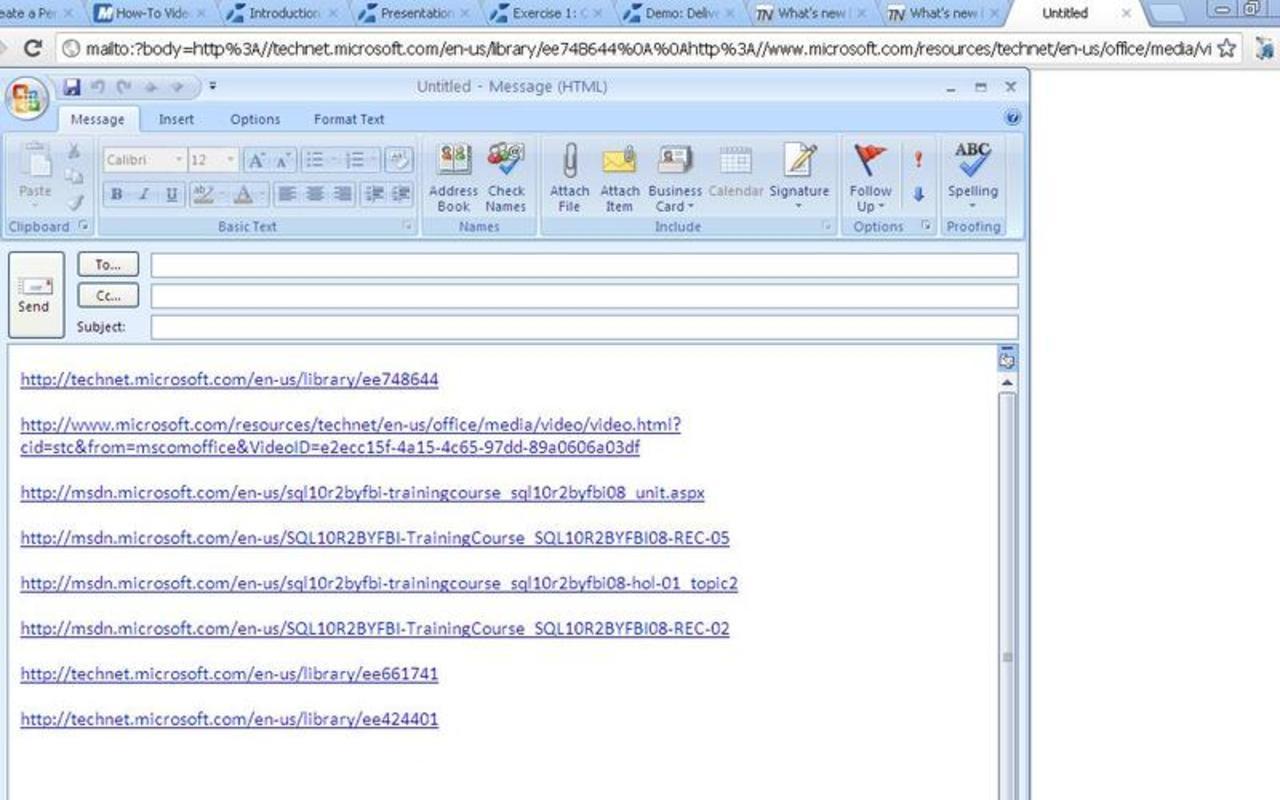
Task: Toggle Bold formatting
Action: pyautogui.click(x=117, y=194)
